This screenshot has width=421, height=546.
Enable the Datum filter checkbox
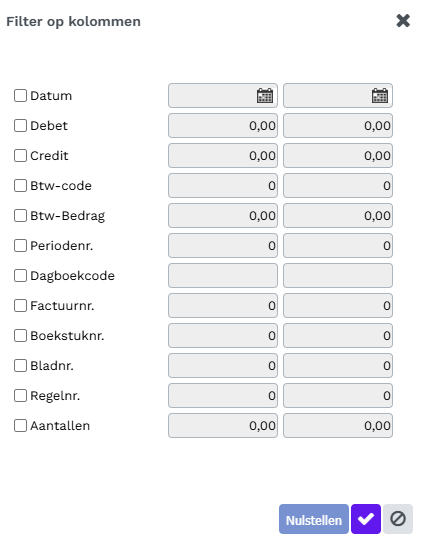[20, 95]
